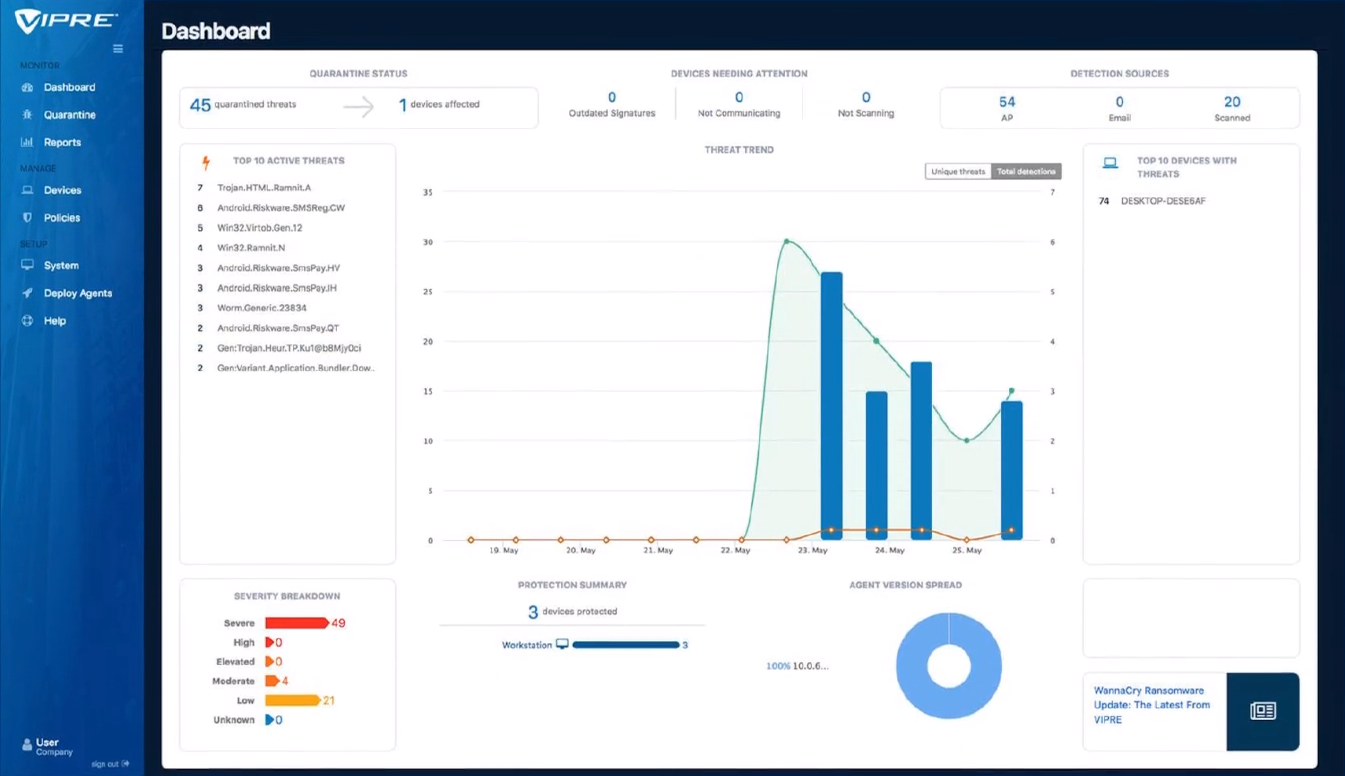Collapse sidebar with the hamburger menu
Screen dimensions: 1345x776
coord(118,49)
